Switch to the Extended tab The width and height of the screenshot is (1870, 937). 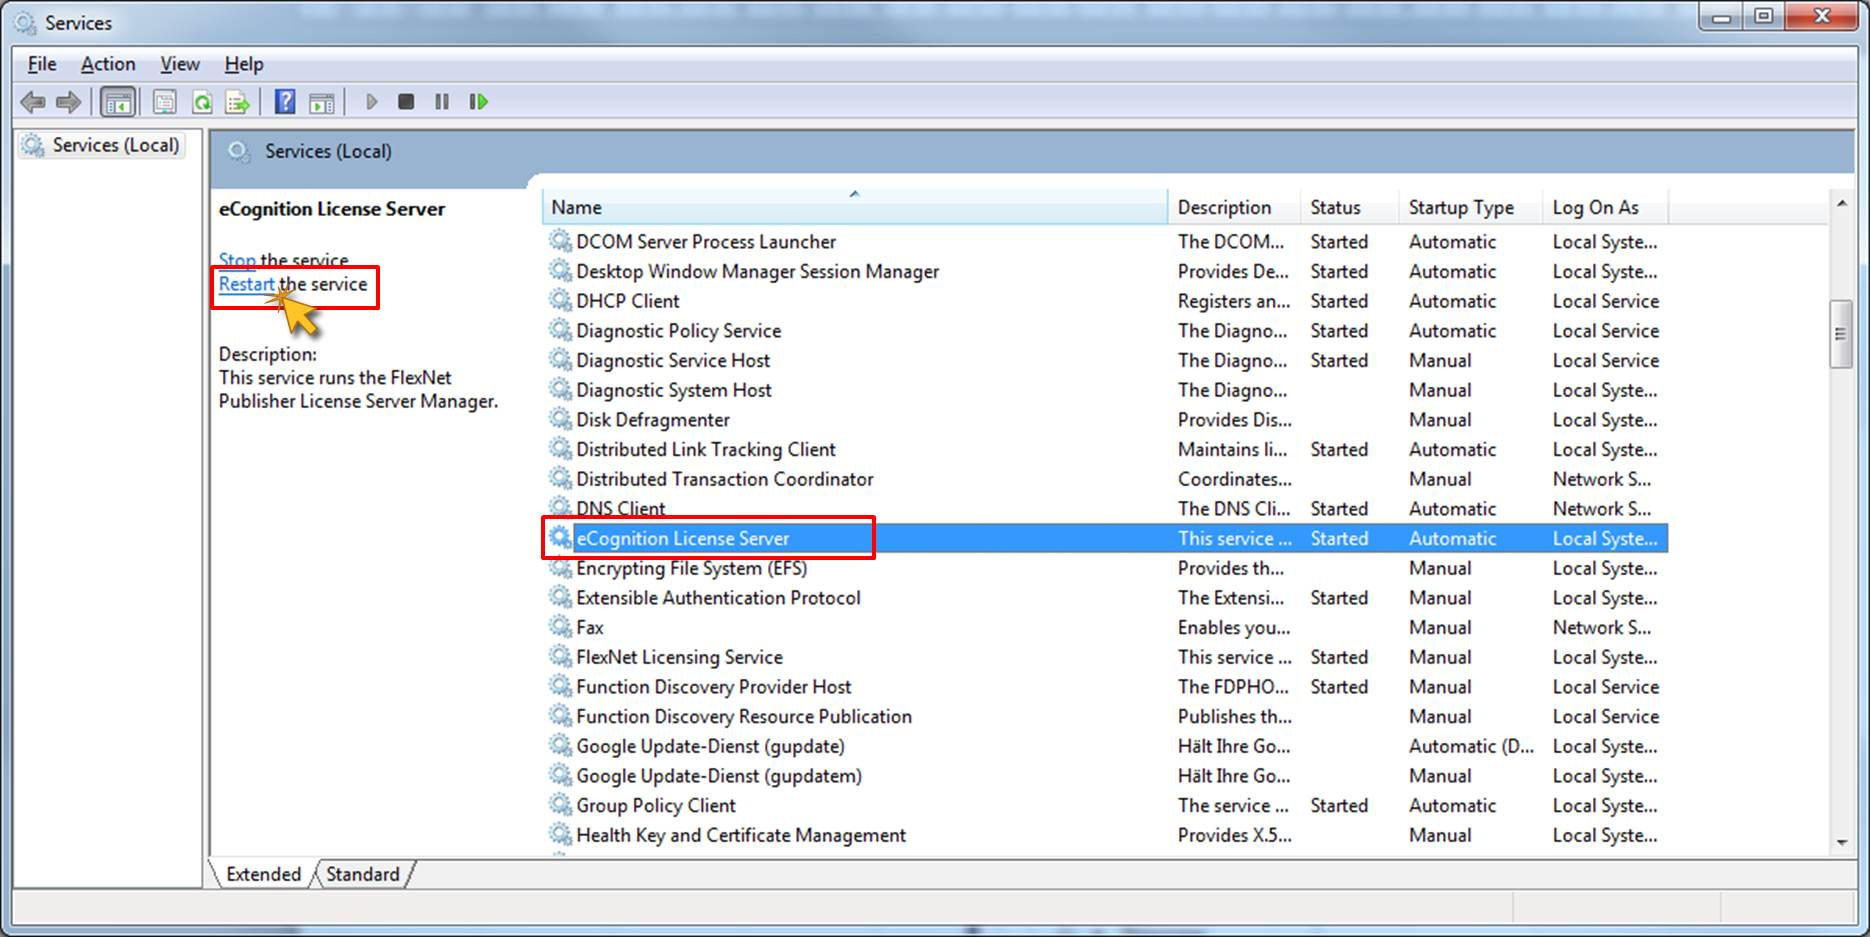click(263, 874)
